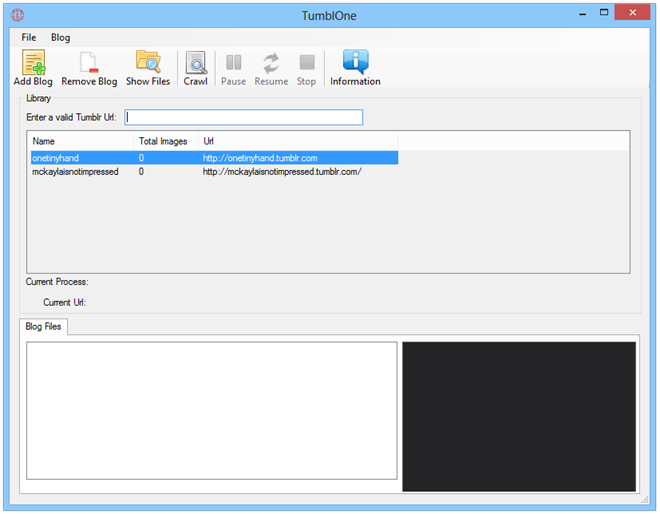This screenshot has width=660, height=514.
Task: Focus the Tumblr Url input field
Action: pyautogui.click(x=244, y=117)
